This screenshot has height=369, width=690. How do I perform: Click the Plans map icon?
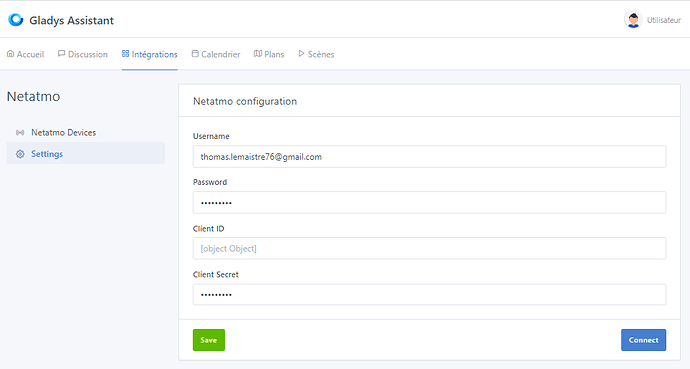click(x=258, y=54)
